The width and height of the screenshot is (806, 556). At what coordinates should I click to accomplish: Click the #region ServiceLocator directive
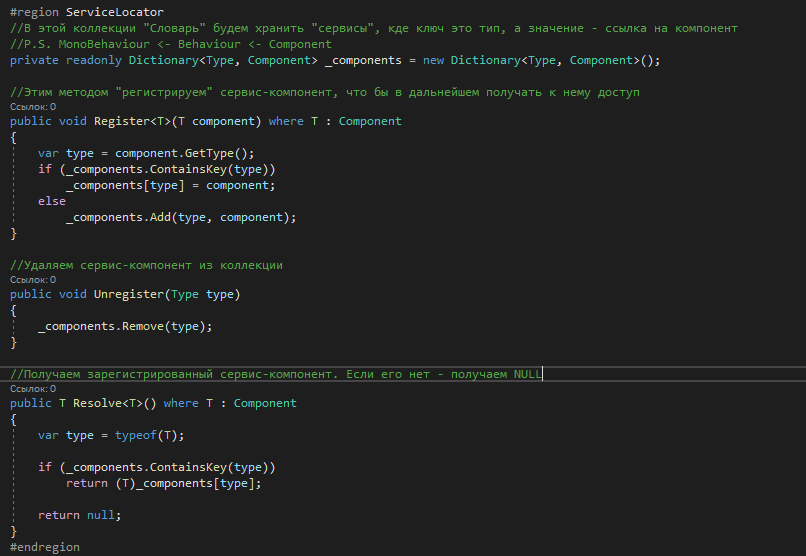[x=87, y=12]
